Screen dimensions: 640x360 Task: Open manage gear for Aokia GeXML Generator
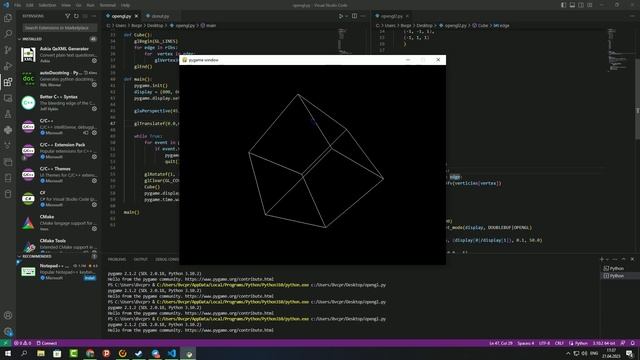94,61
